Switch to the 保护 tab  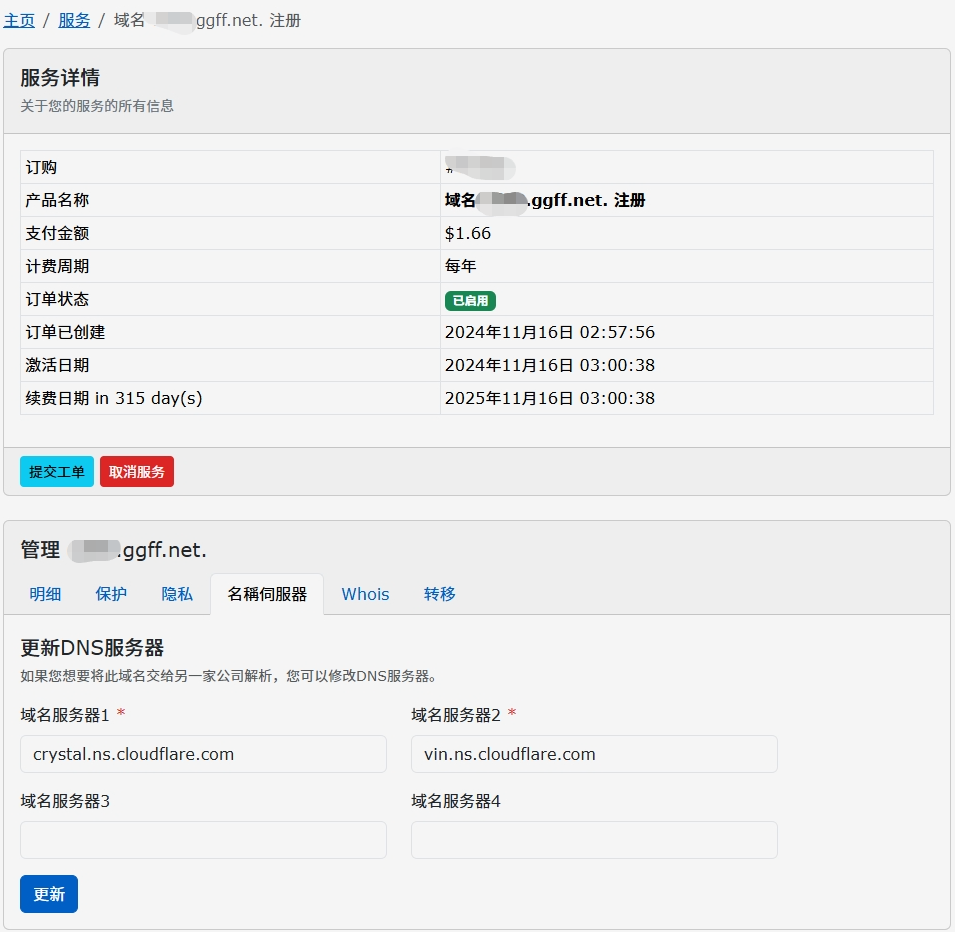(x=111, y=594)
